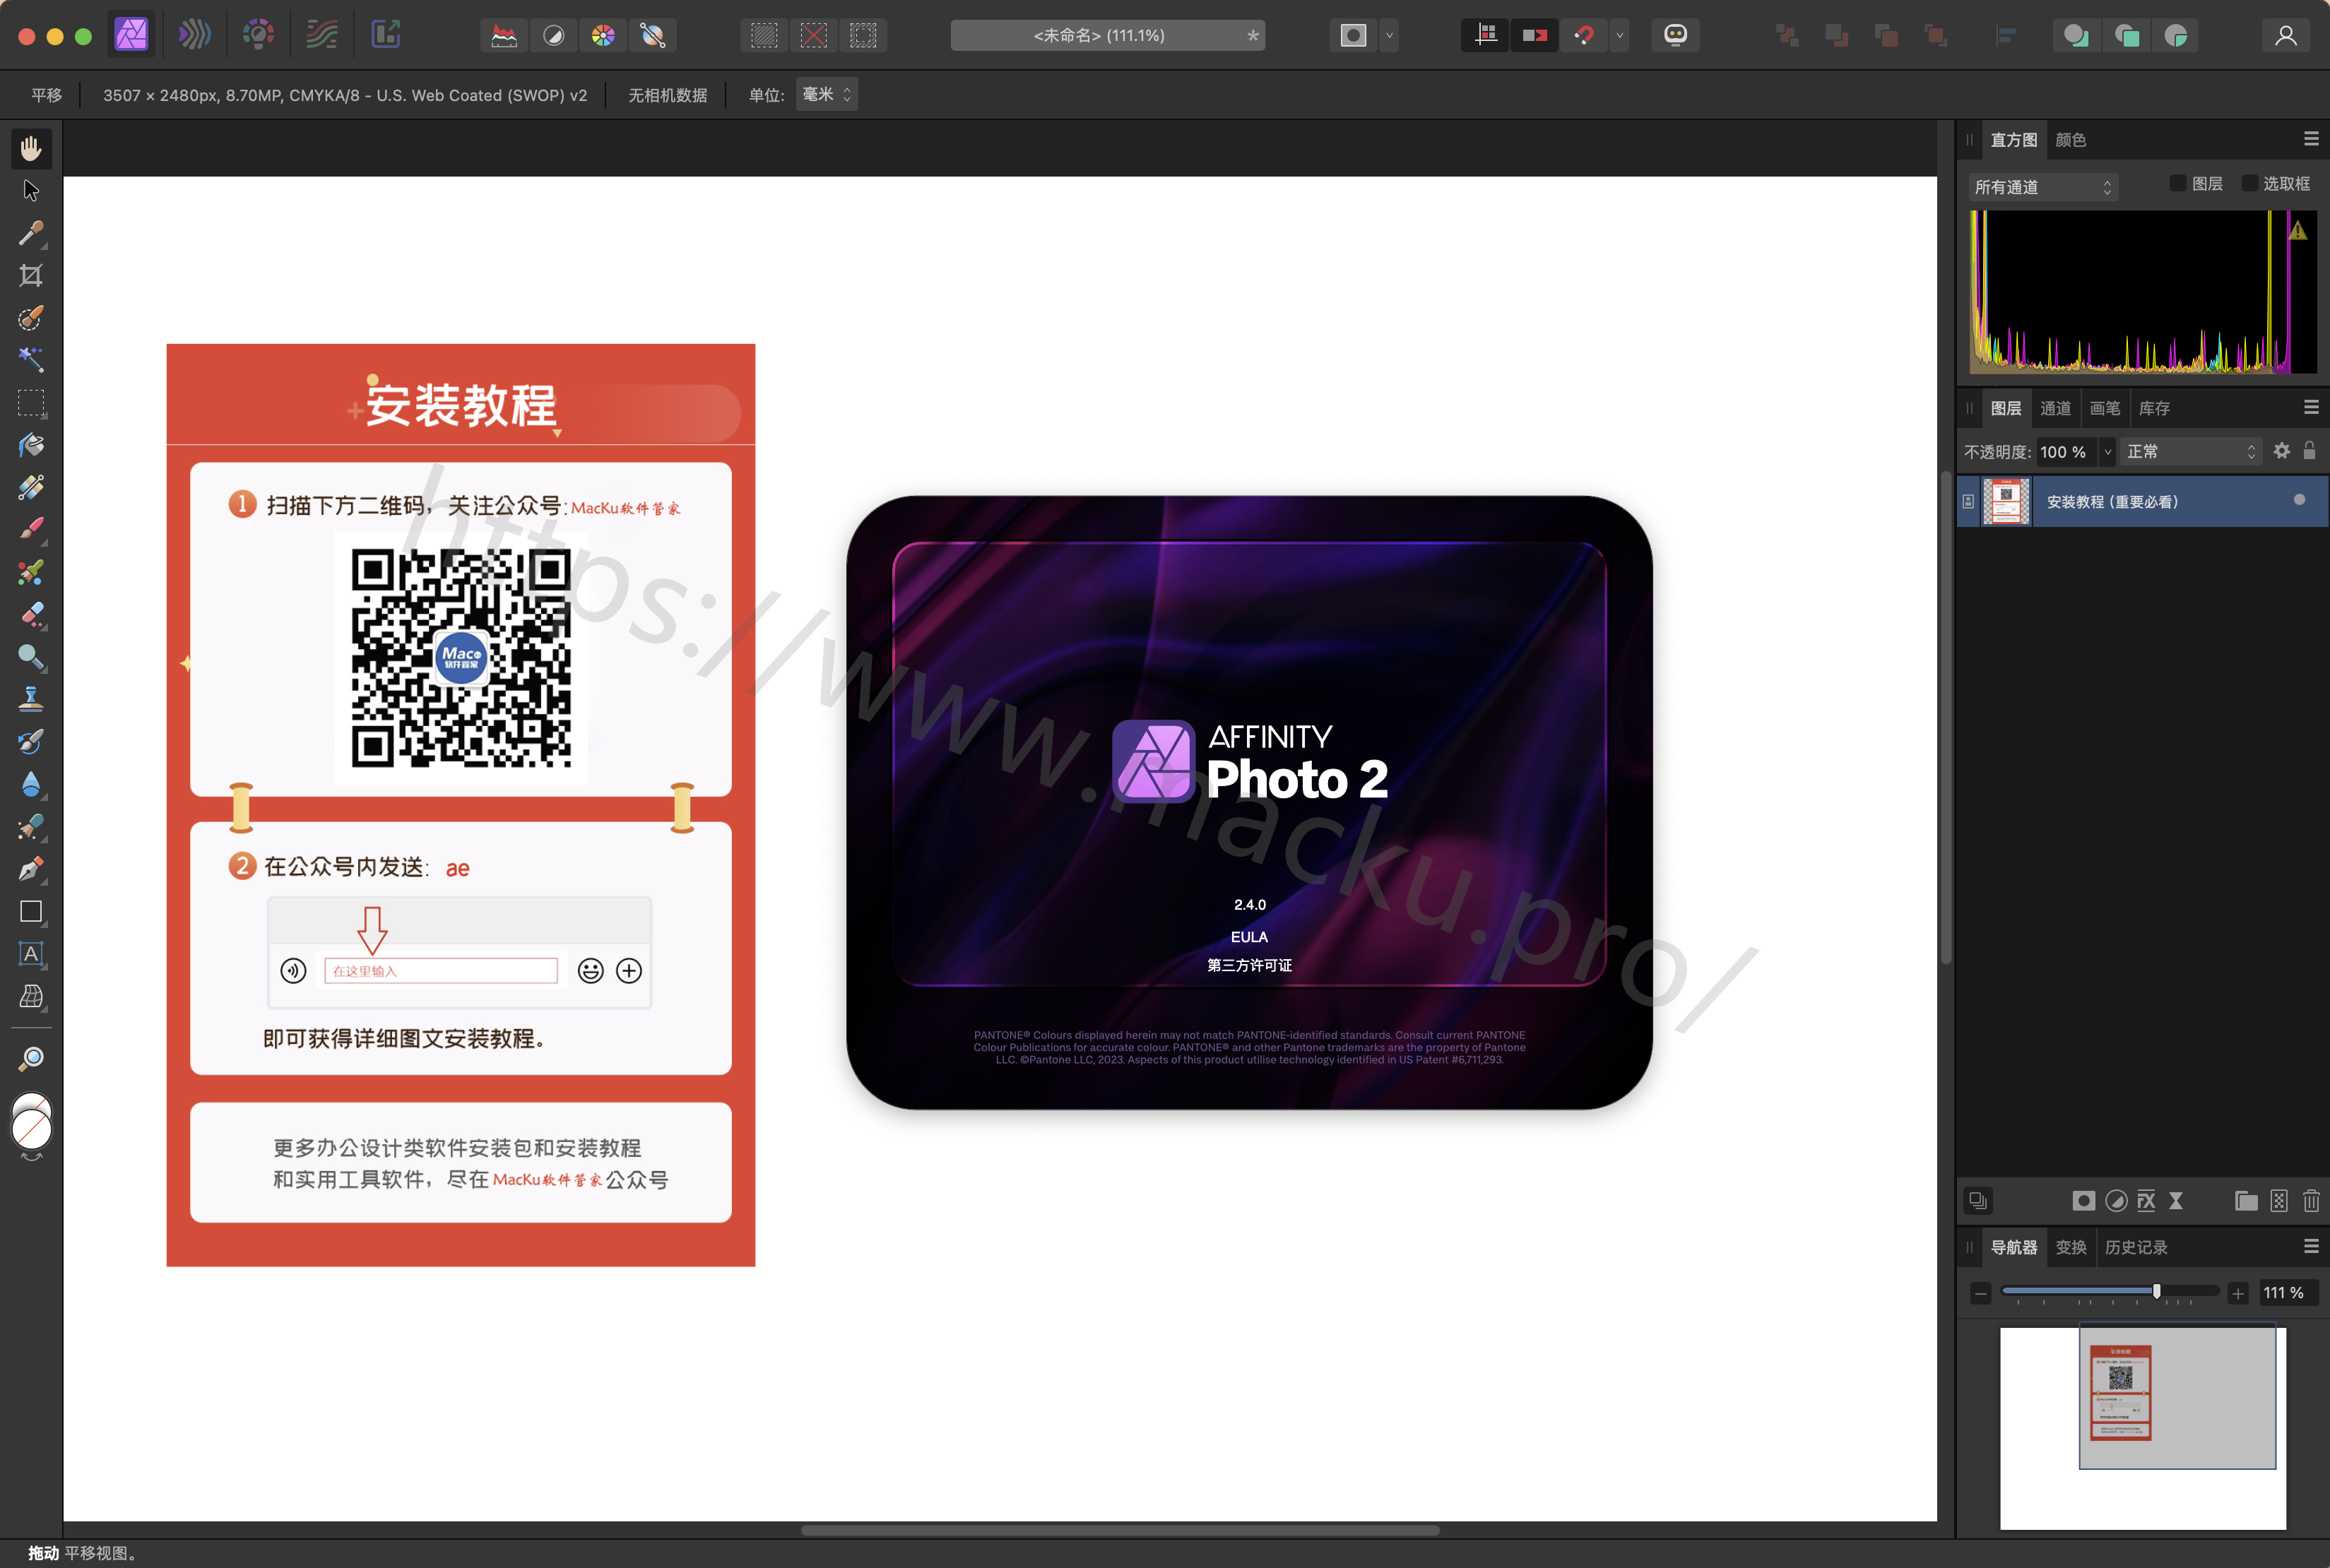This screenshot has width=2330, height=1568.
Task: Delete layer with the trash icon
Action: (2311, 1200)
